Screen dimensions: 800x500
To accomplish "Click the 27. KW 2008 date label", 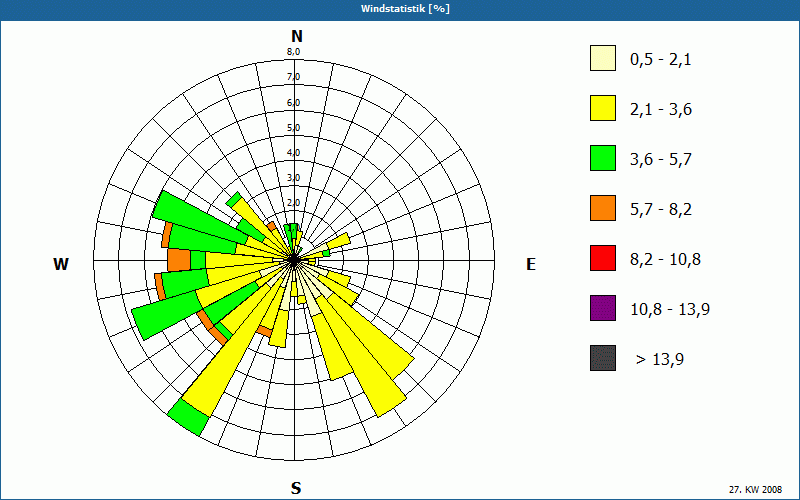I will (x=755, y=489).
